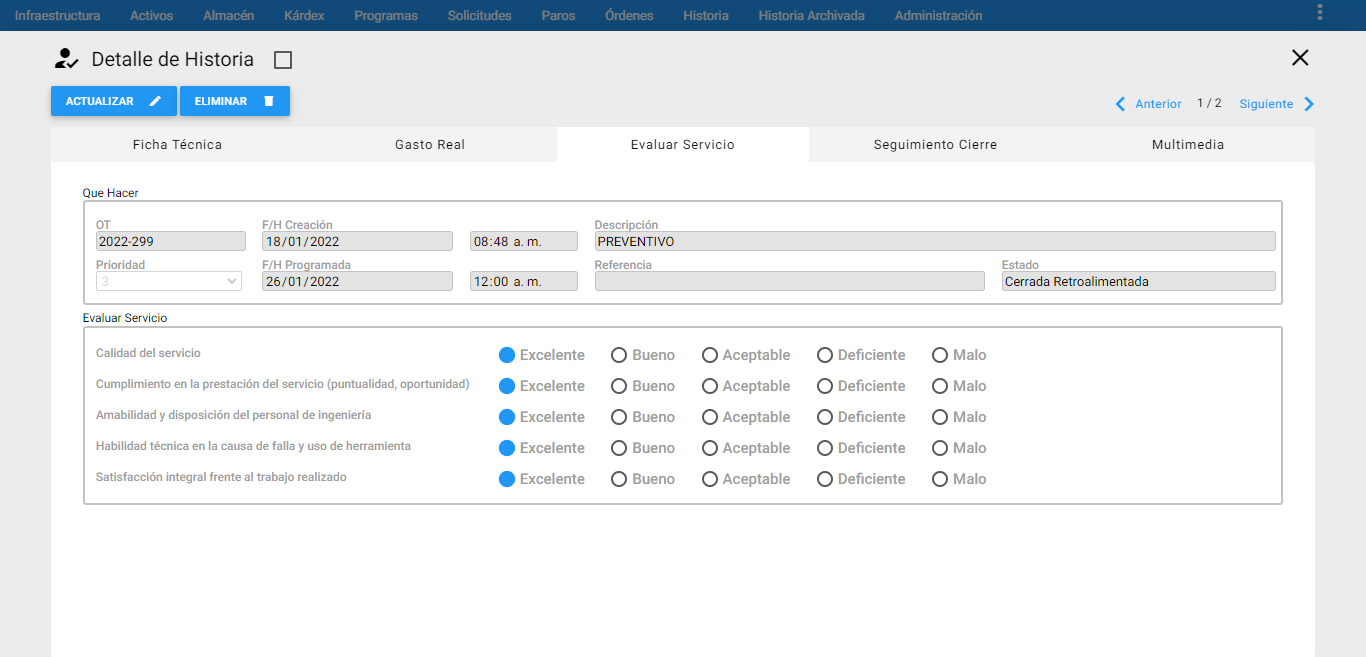Image resolution: width=1366 pixels, height=657 pixels.
Task: Select Excelente for Satisfacción integral
Action: pos(507,479)
